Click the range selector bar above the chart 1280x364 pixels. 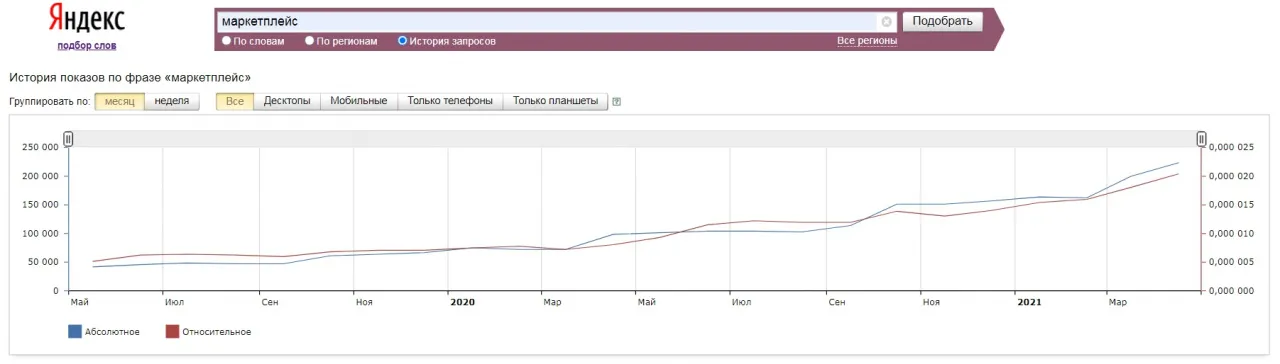[635, 139]
